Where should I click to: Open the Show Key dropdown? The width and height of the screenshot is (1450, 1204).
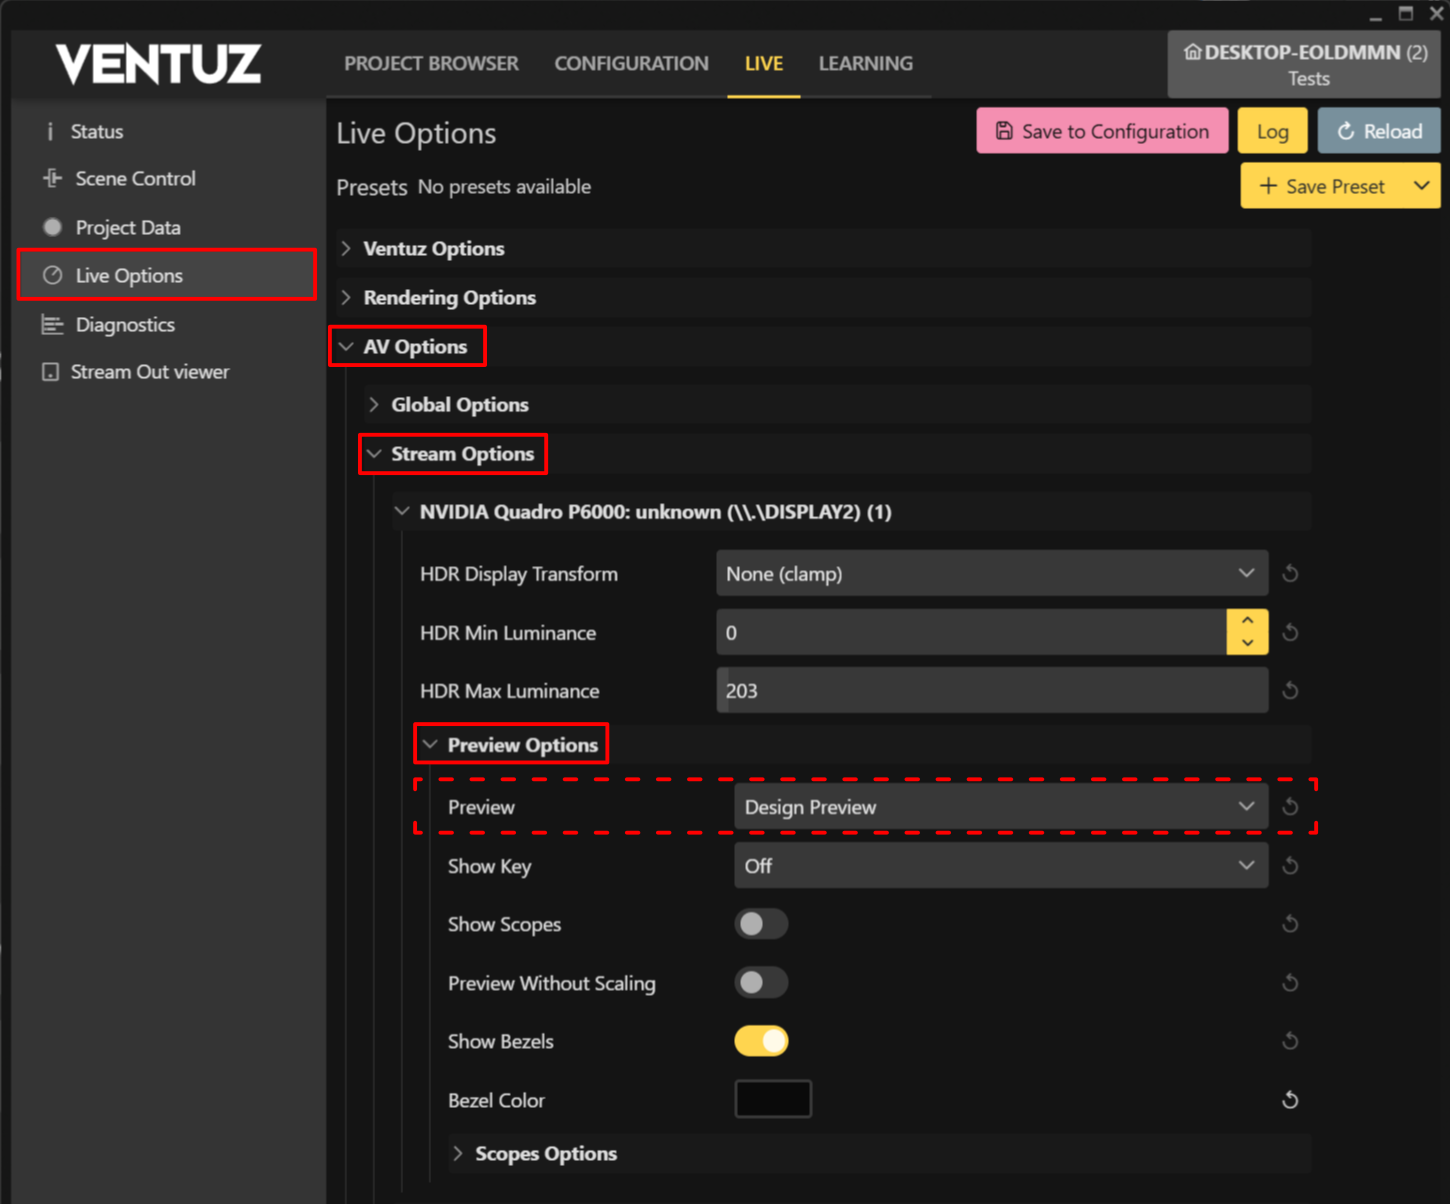pyautogui.click(x=1000, y=866)
